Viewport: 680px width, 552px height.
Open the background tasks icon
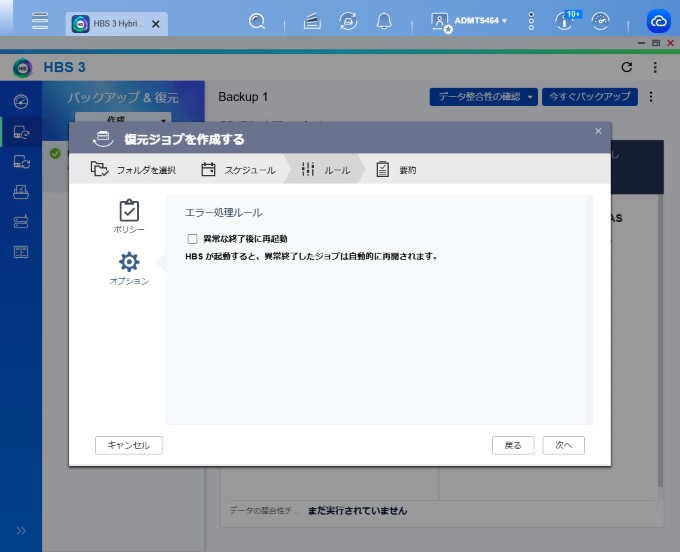[312, 21]
